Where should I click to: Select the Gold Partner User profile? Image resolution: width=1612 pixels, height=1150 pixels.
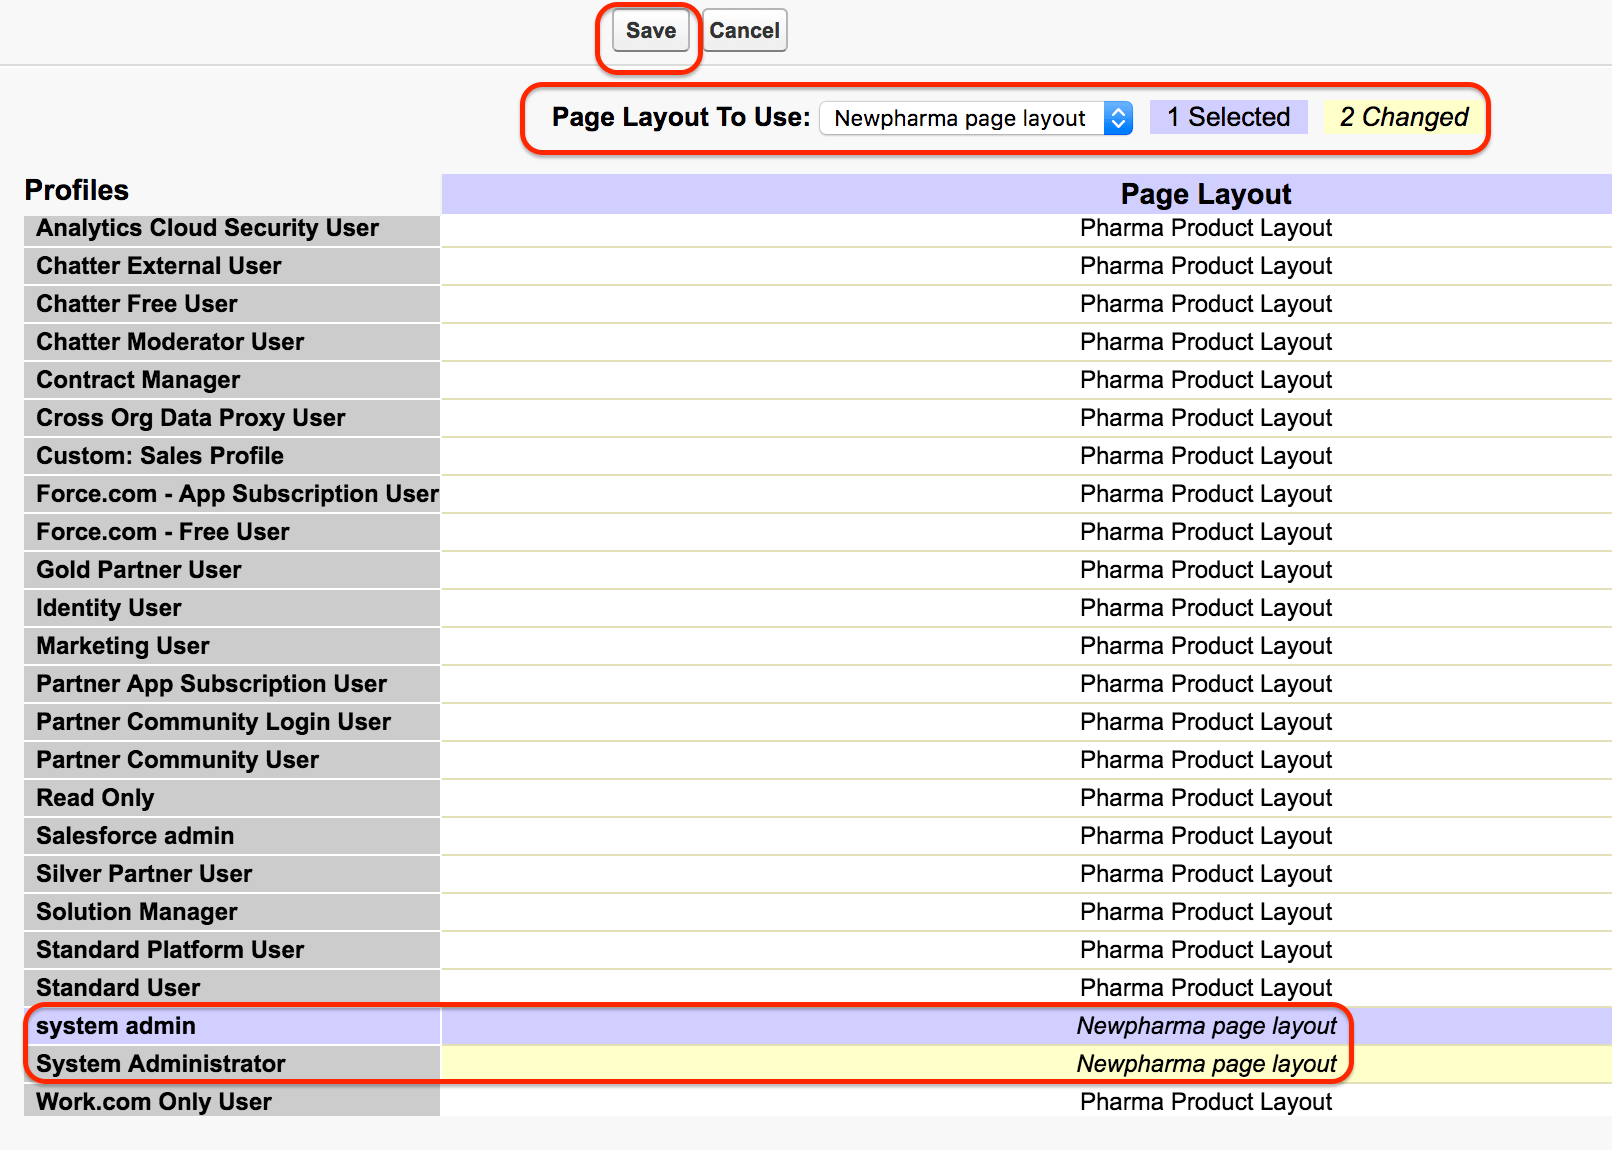139,570
